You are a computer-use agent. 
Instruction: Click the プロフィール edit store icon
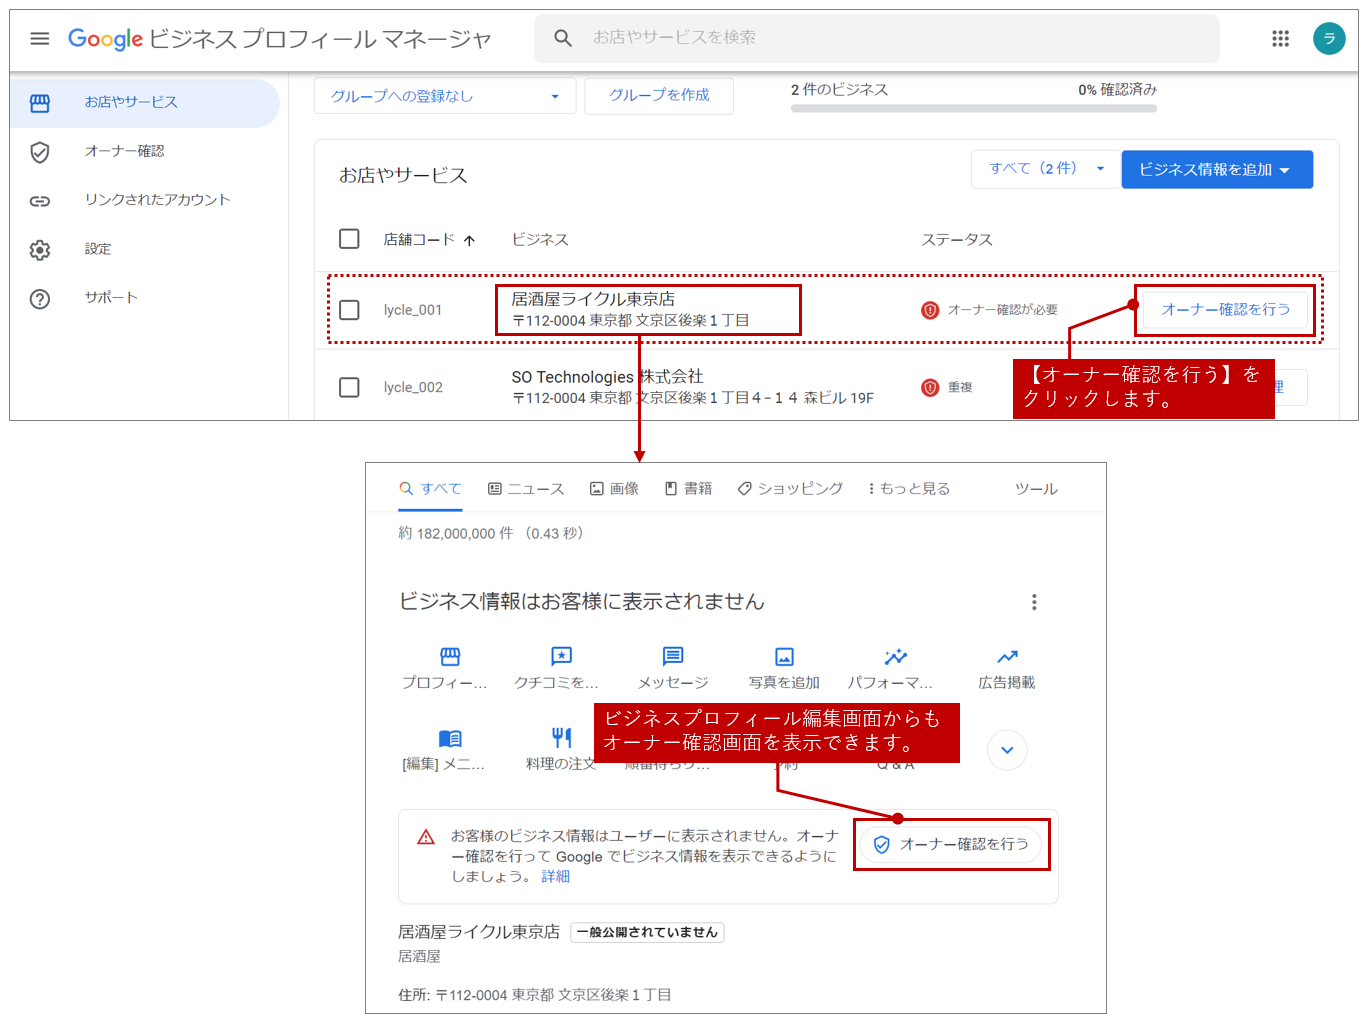pos(450,657)
